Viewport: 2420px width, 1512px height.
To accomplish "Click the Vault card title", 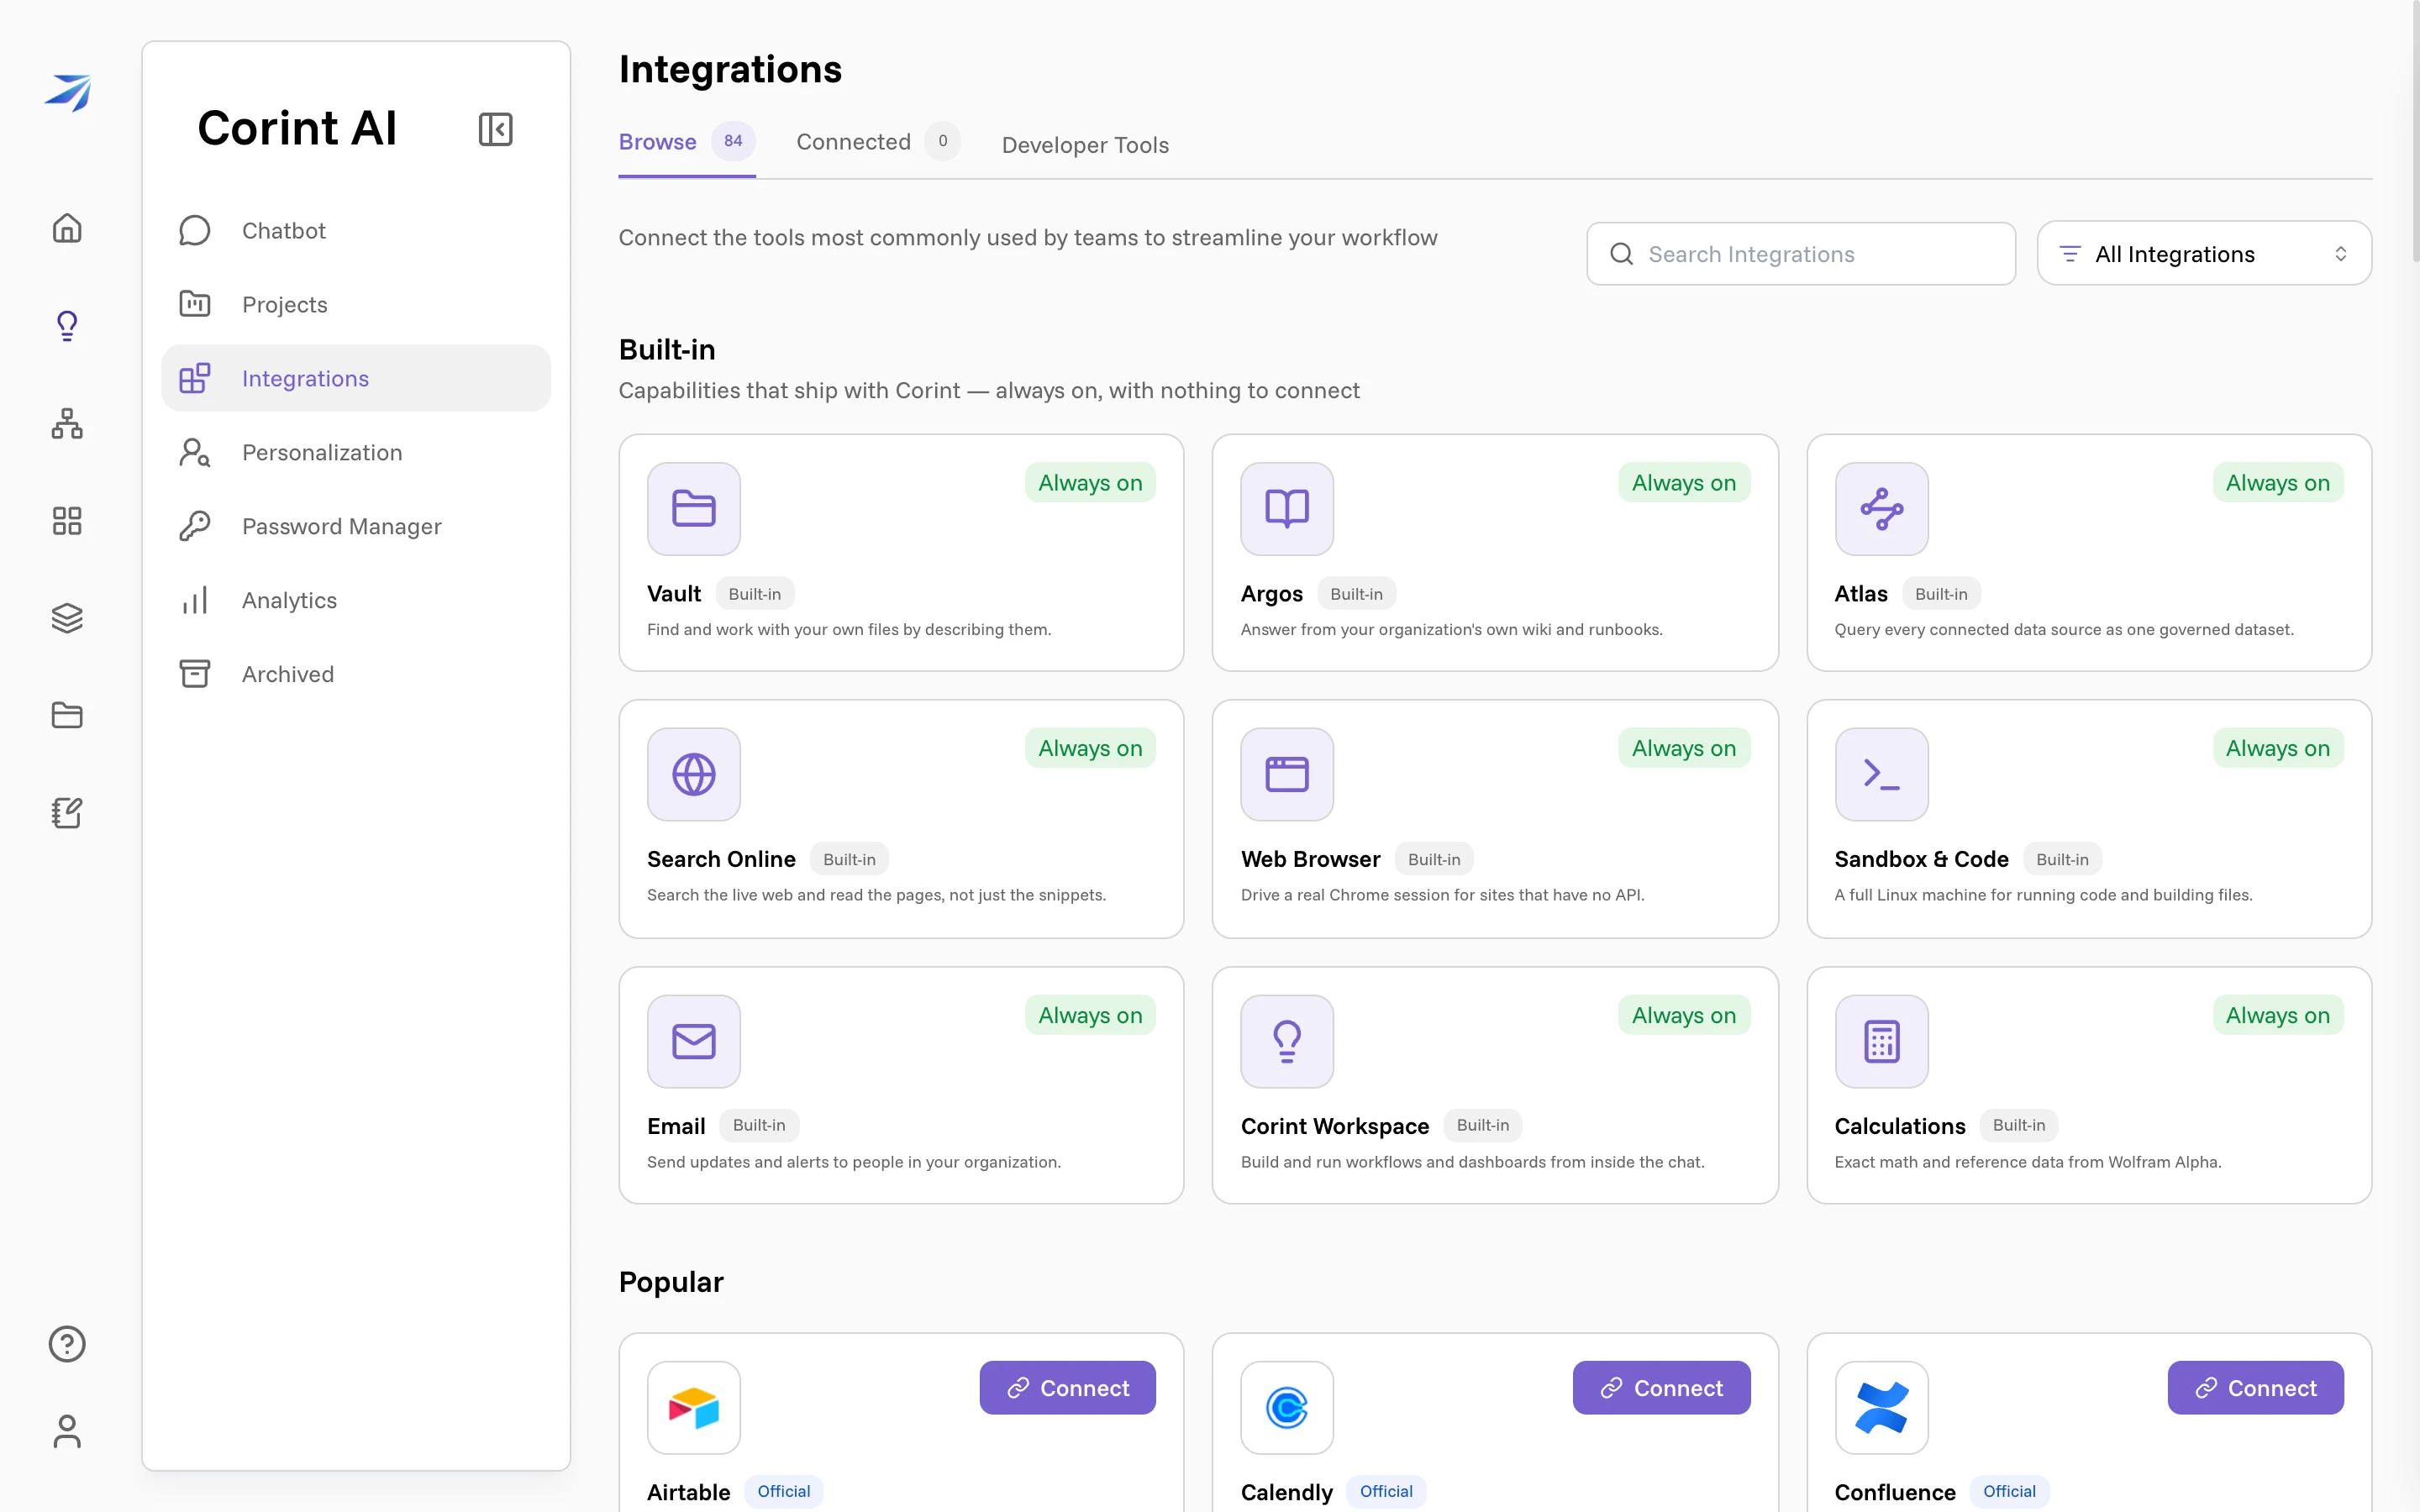I will (674, 594).
